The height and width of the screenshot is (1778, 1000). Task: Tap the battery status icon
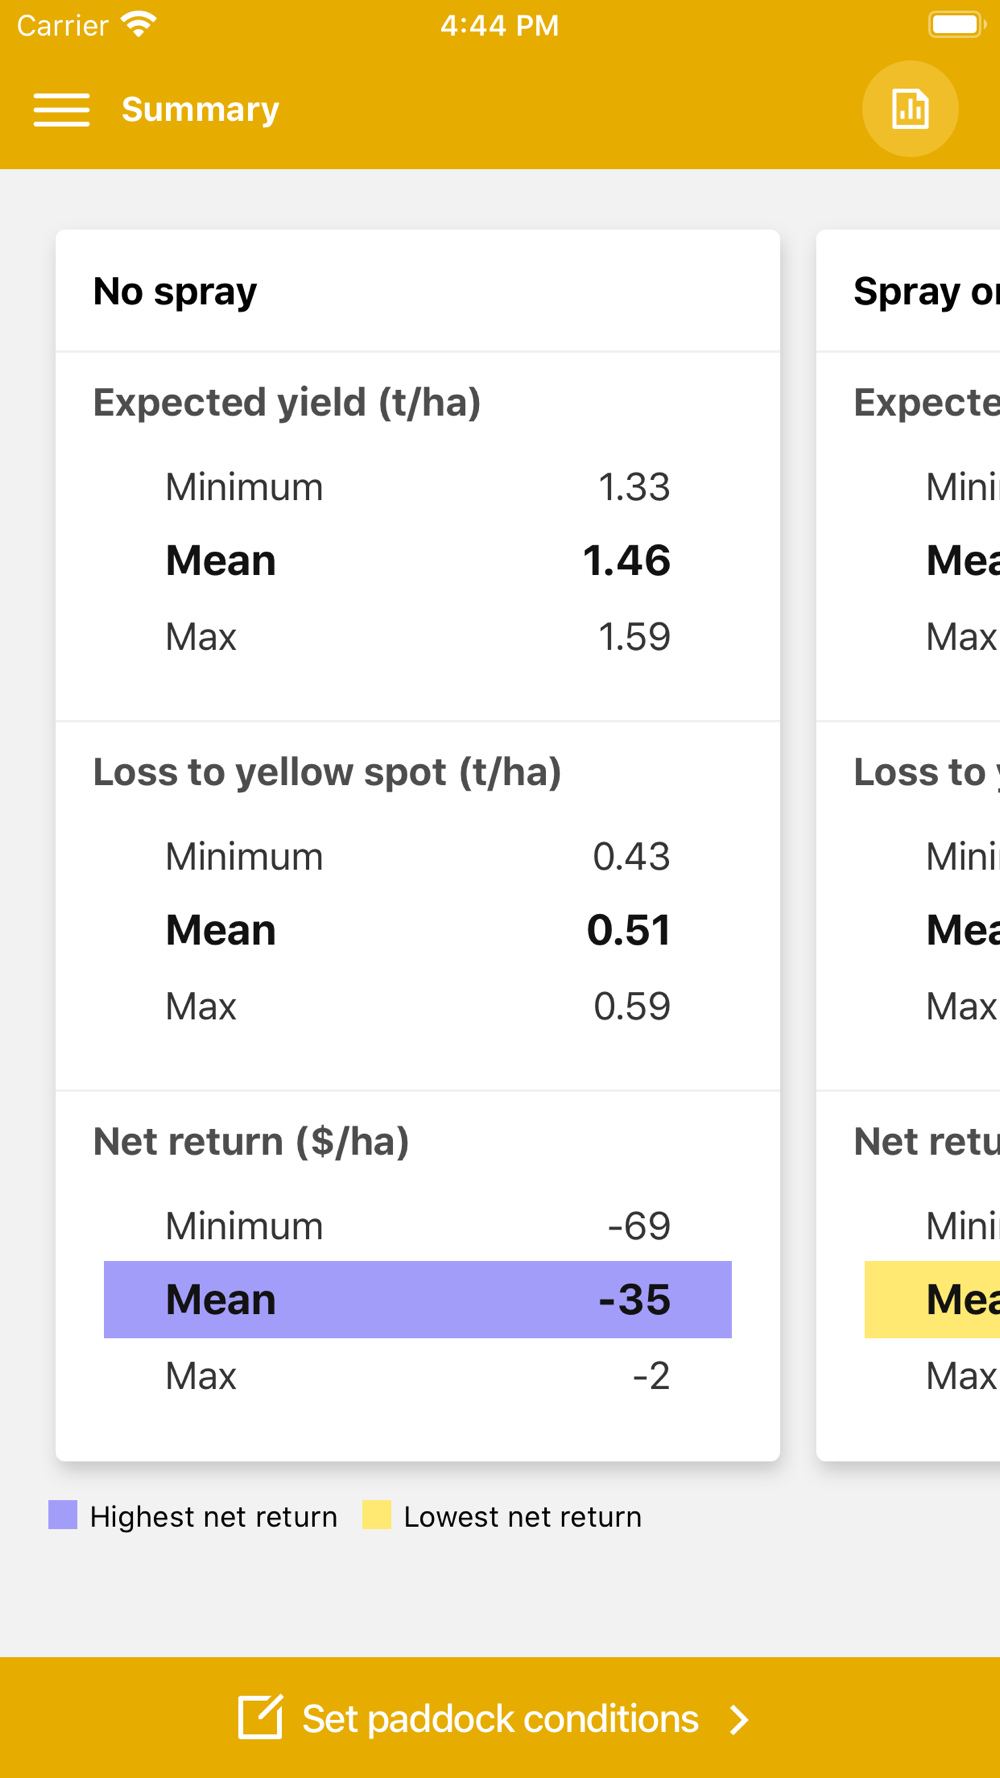coord(956,24)
